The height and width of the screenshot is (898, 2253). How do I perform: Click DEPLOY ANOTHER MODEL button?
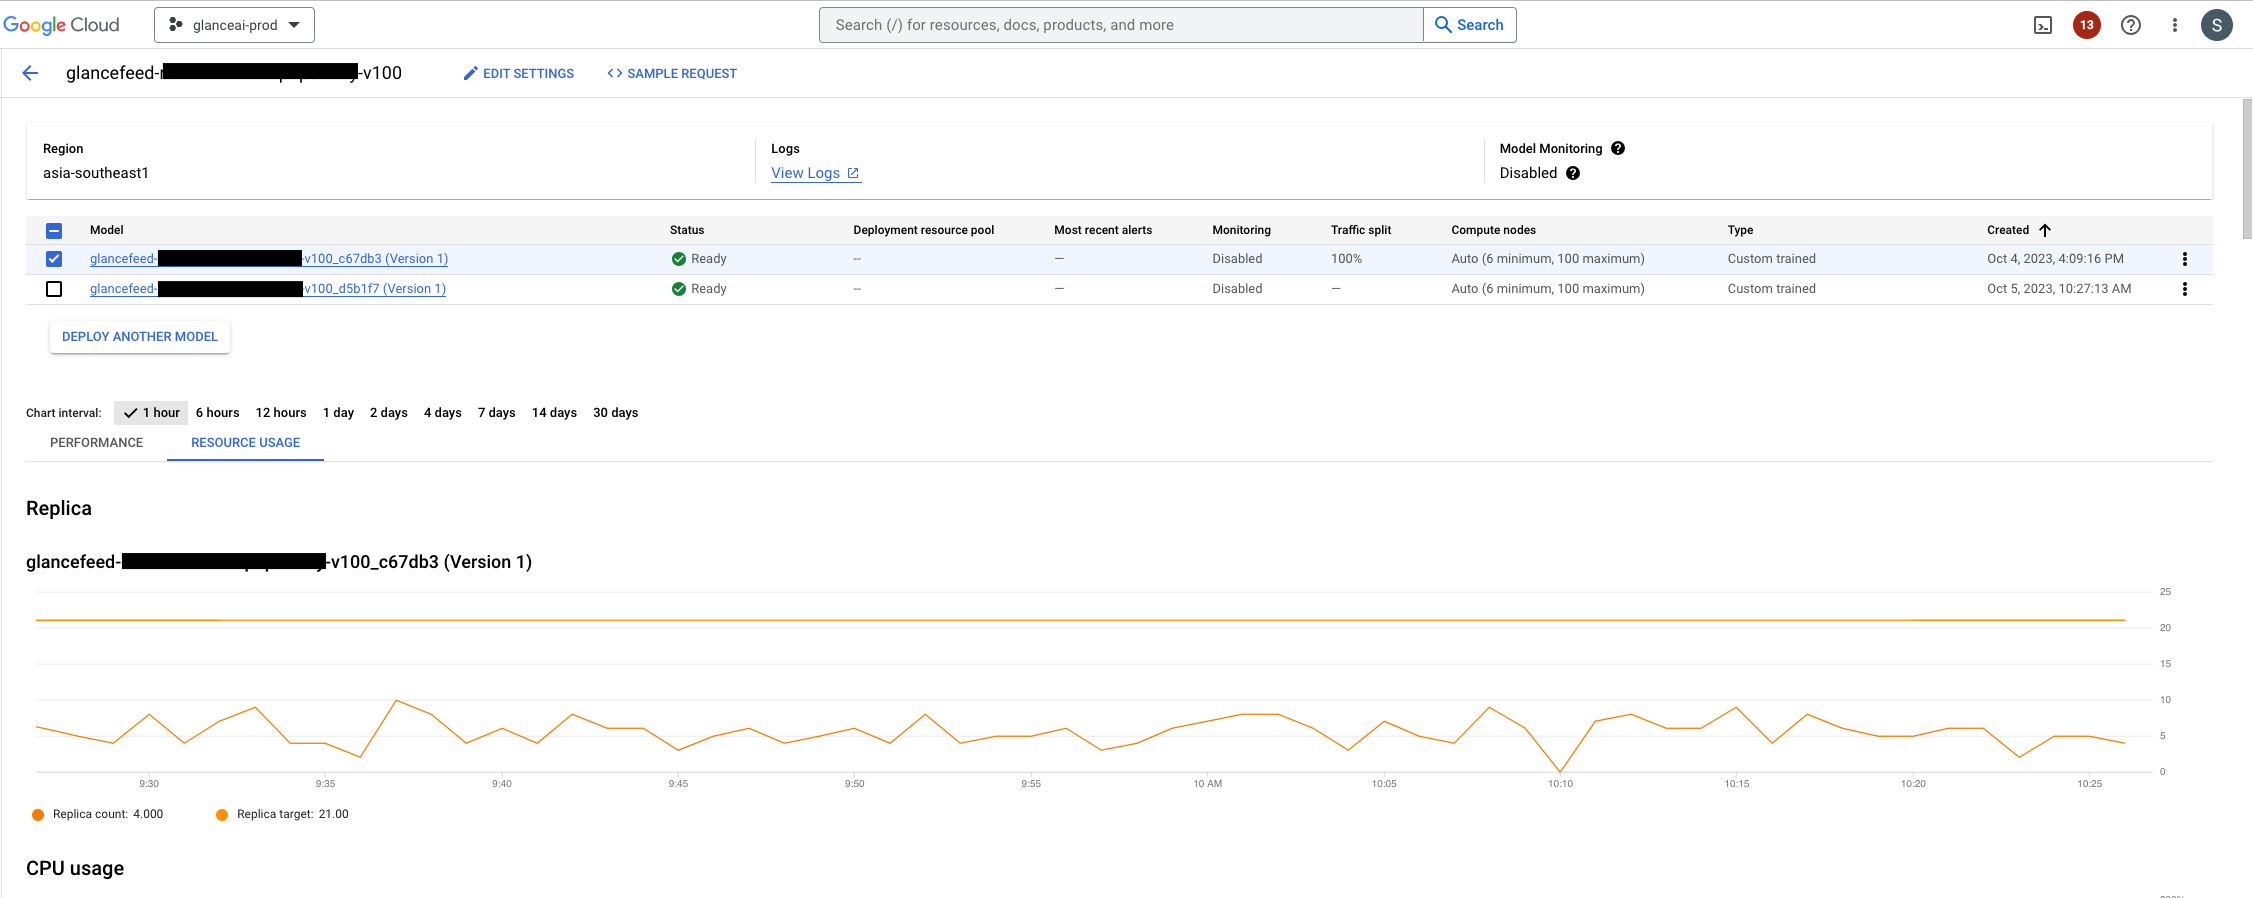tap(140, 337)
